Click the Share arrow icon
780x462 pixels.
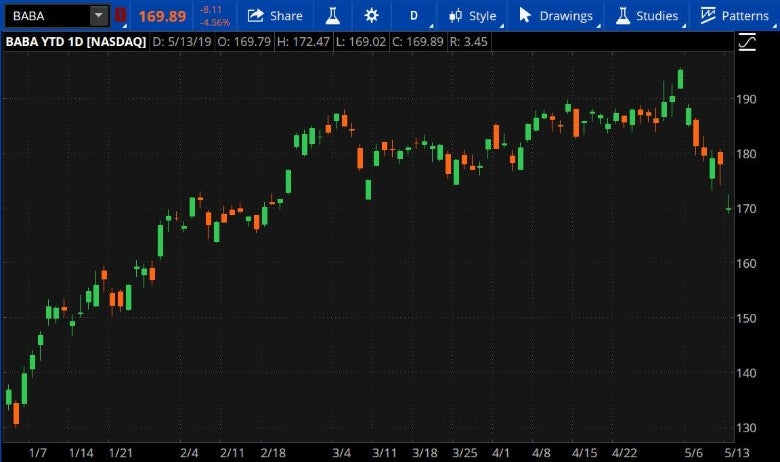[x=256, y=15]
